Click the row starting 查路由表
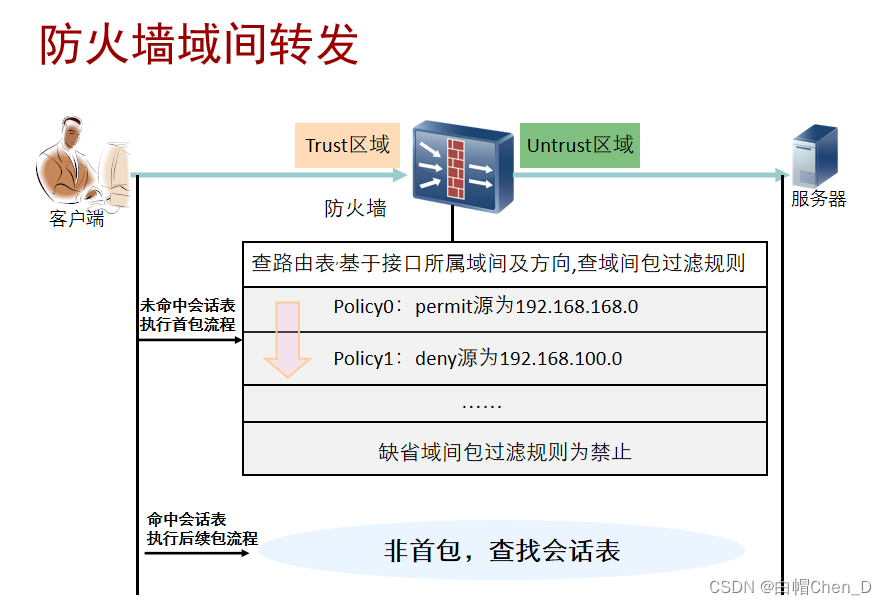The image size is (887, 605). pos(505,264)
